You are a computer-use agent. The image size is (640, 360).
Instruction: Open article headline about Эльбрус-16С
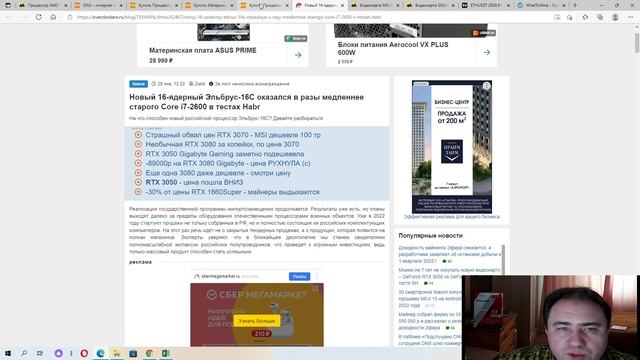tap(246, 102)
